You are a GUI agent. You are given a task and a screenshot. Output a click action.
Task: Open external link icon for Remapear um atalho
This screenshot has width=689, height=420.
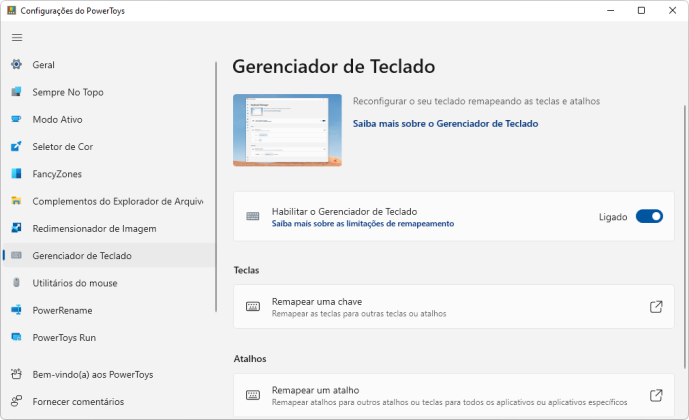click(656, 395)
